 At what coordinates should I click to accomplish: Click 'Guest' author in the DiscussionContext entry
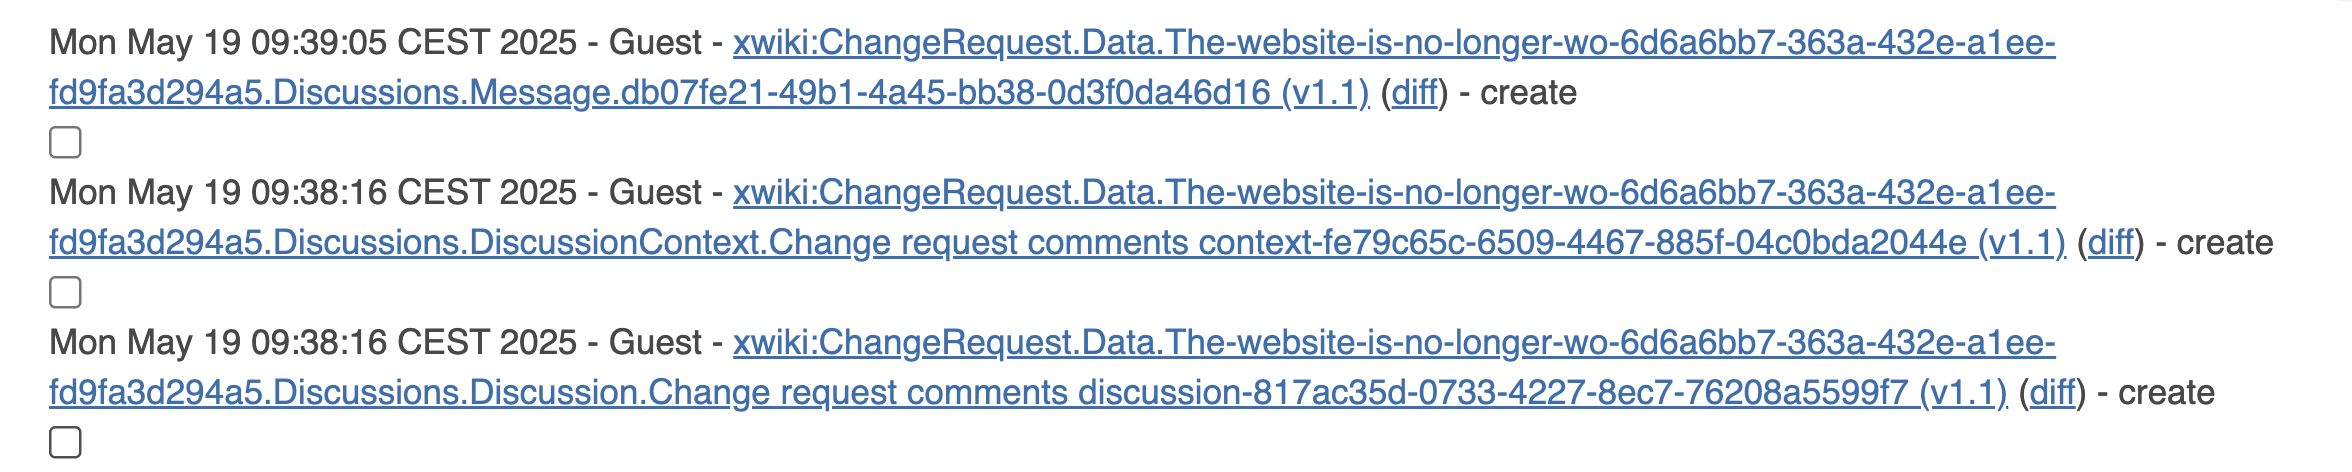point(656,193)
